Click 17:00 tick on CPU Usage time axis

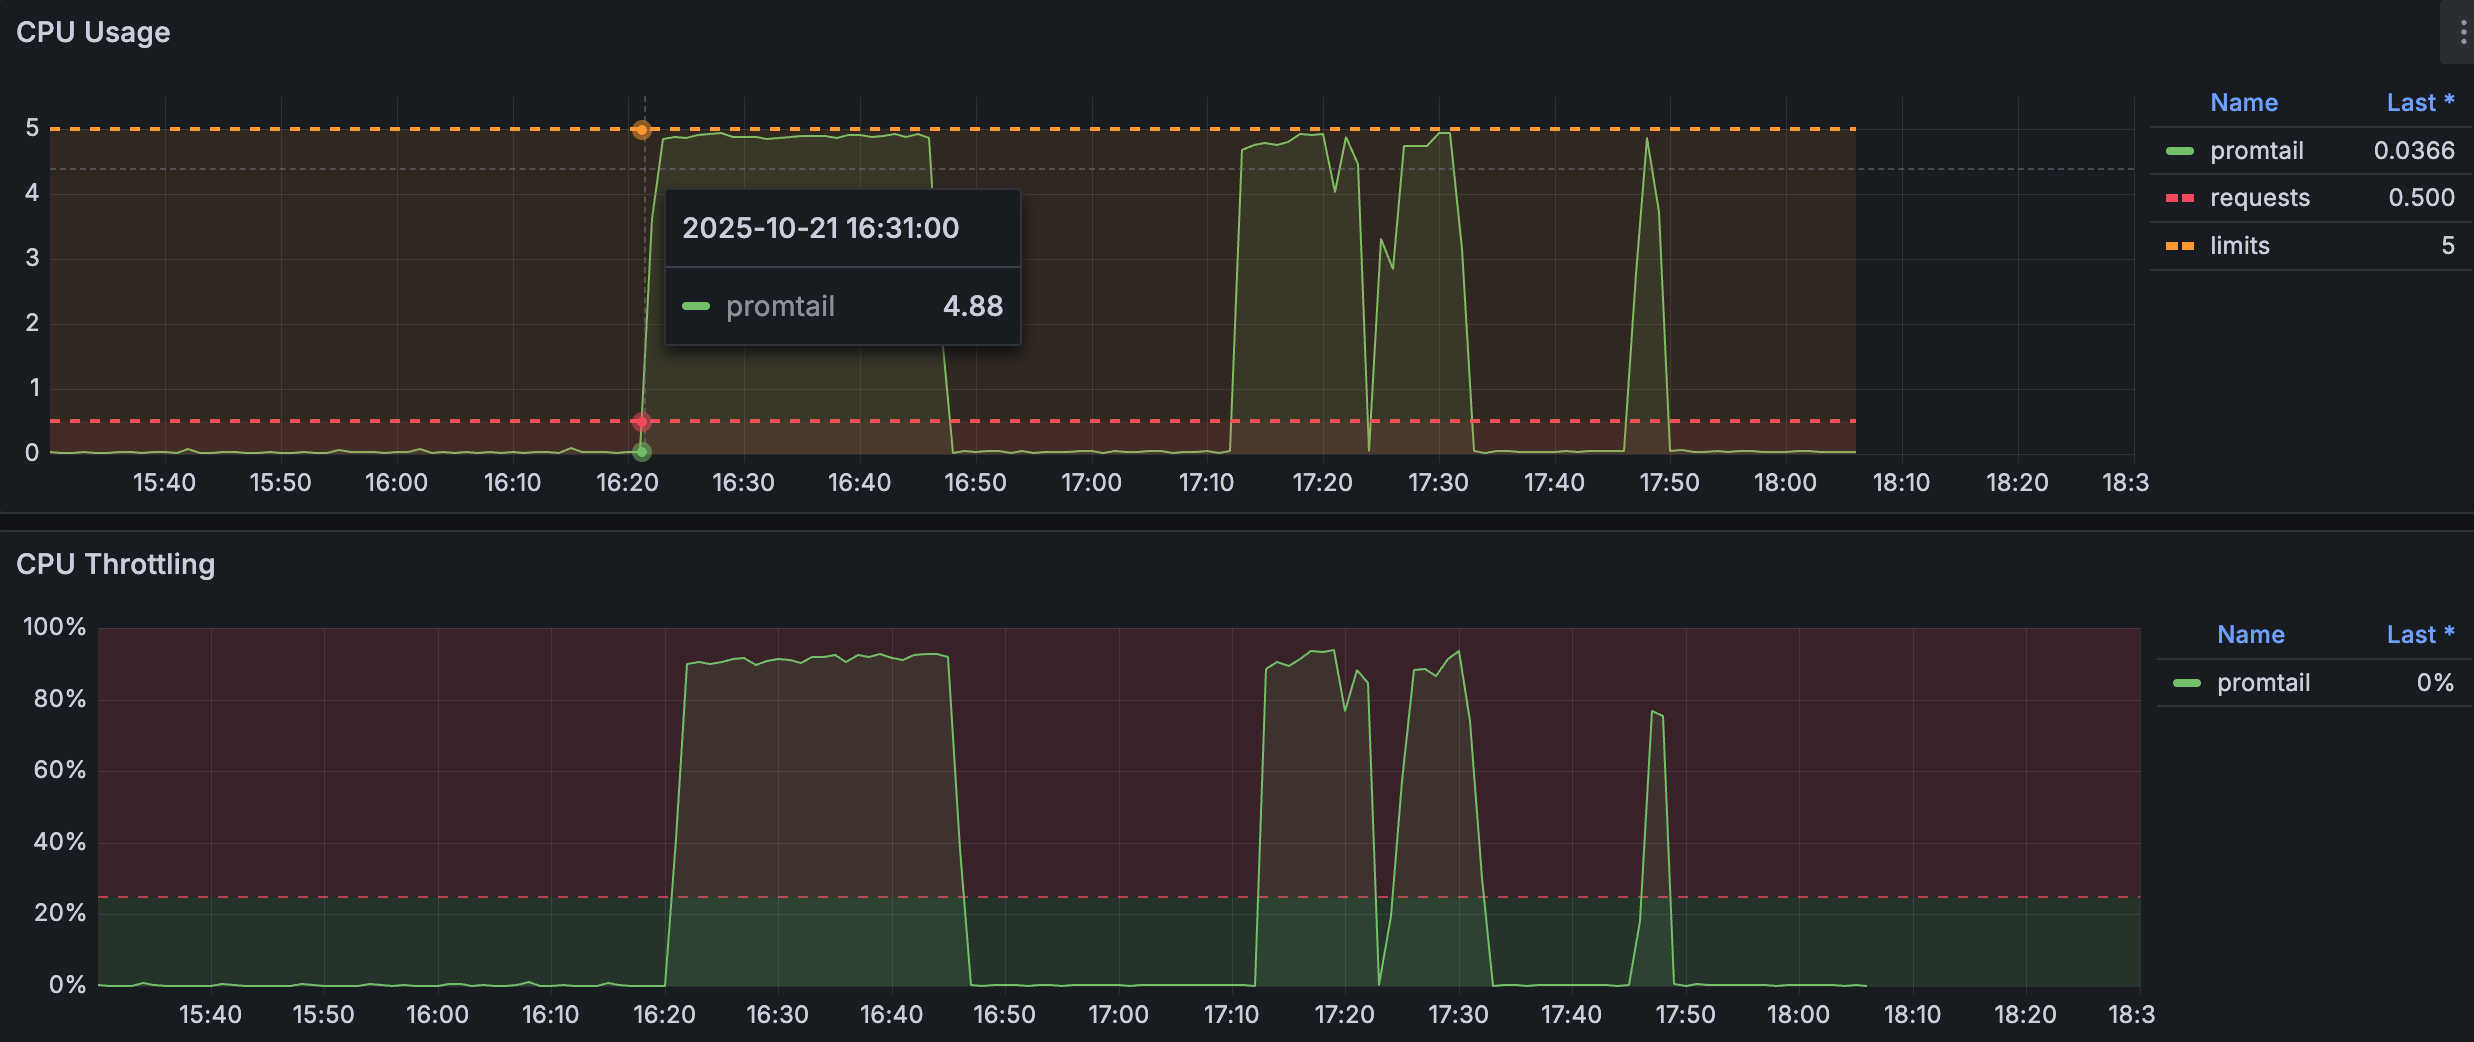coord(1091,483)
